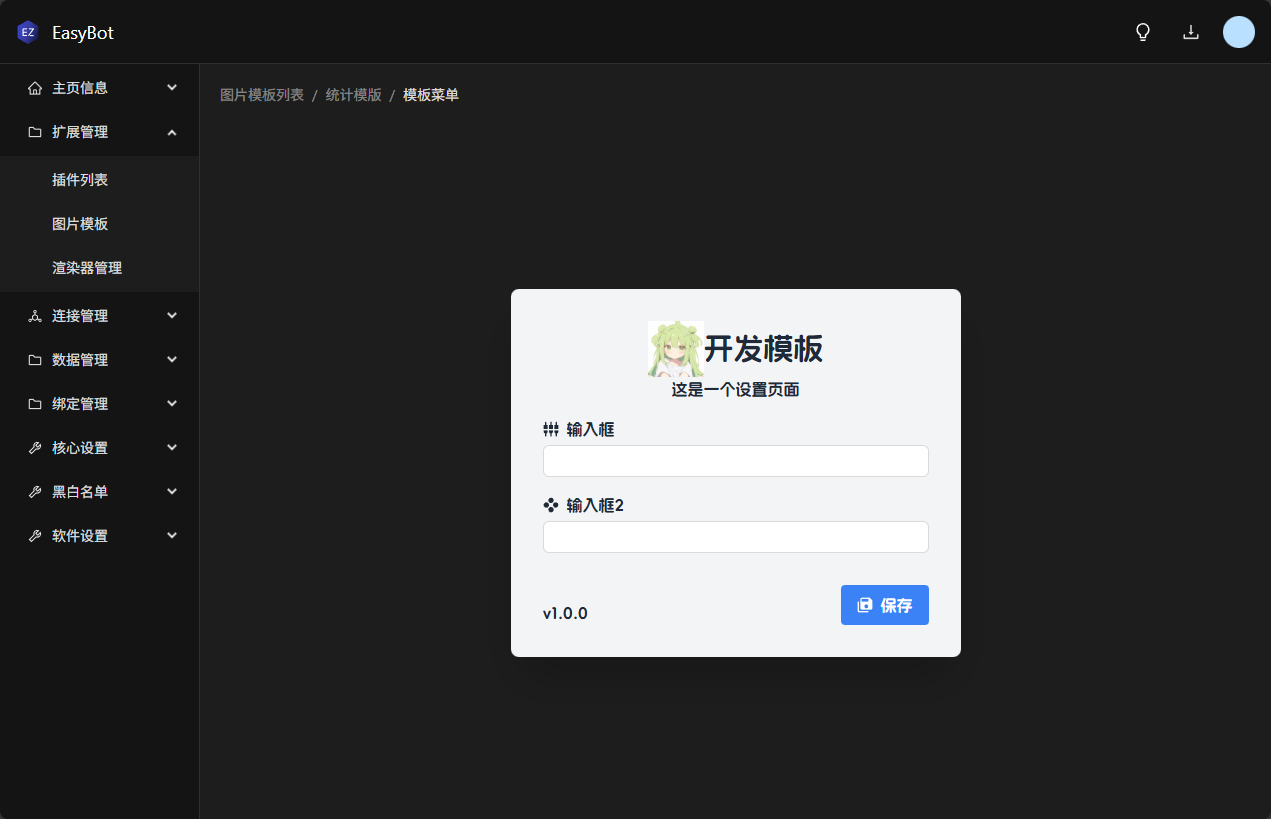Go to 渲染器管理 submenu item
Screen dimensions: 1271x819
coord(87,268)
